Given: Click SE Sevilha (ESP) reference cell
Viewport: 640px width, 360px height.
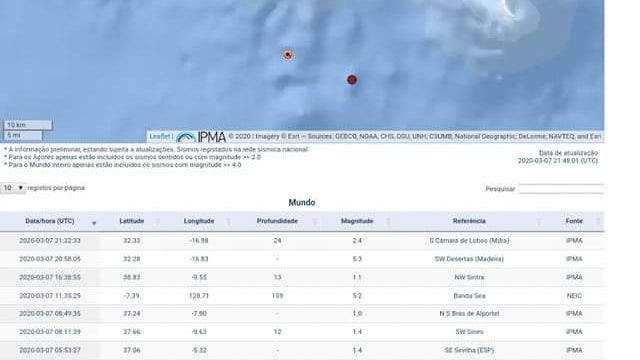Looking at the screenshot, I should pyautogui.click(x=469, y=350).
